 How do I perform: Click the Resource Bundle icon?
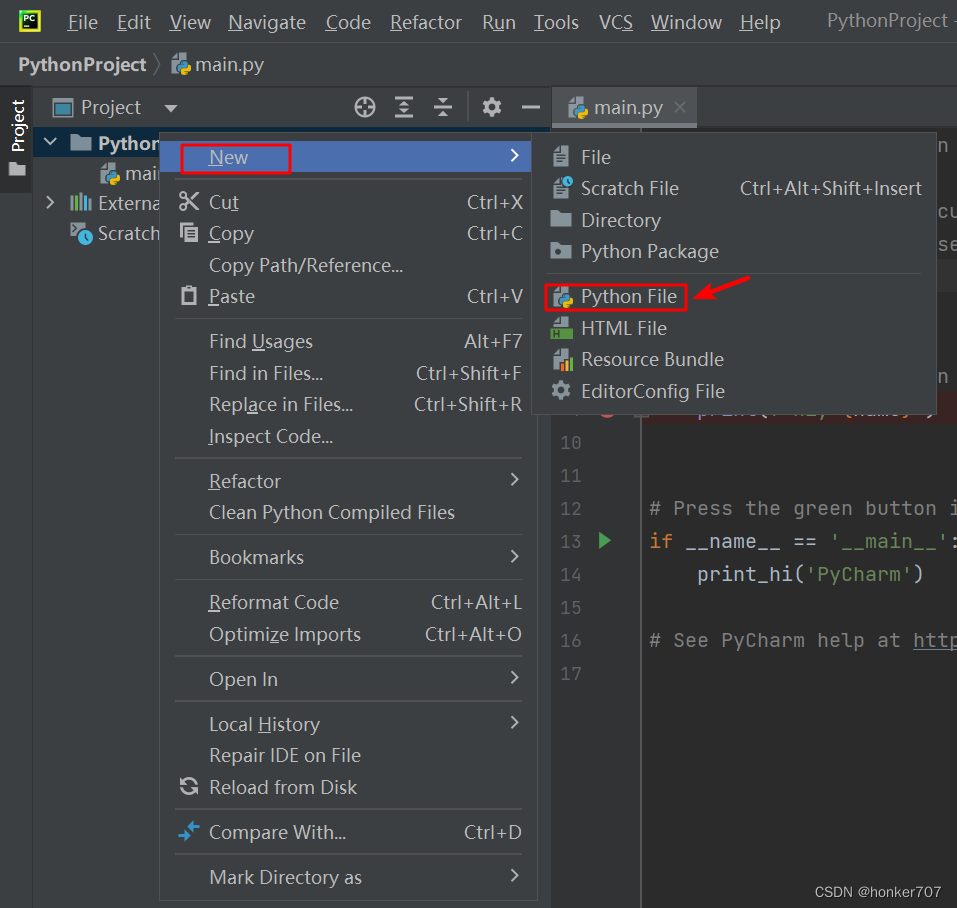(x=563, y=360)
